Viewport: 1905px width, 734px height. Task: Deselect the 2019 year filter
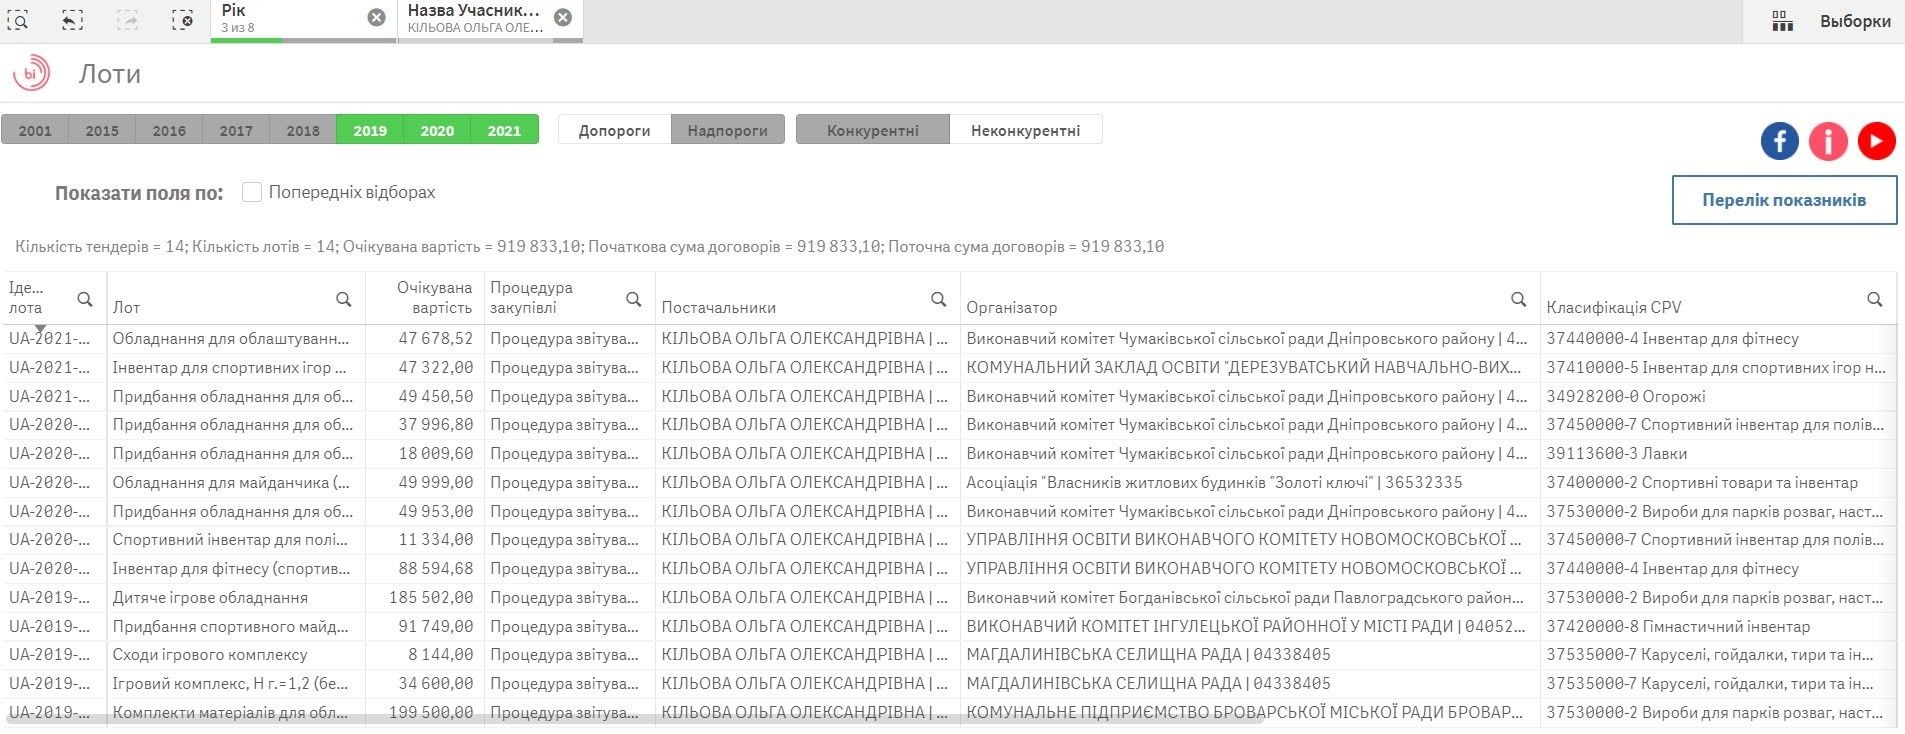370,130
